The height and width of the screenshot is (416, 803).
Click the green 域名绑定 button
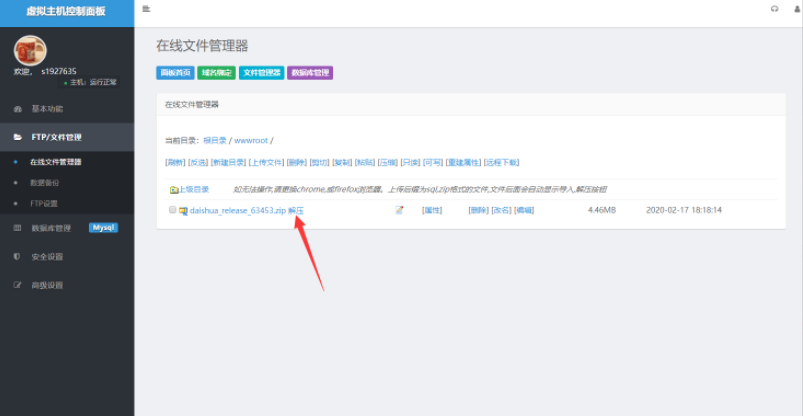click(x=217, y=73)
